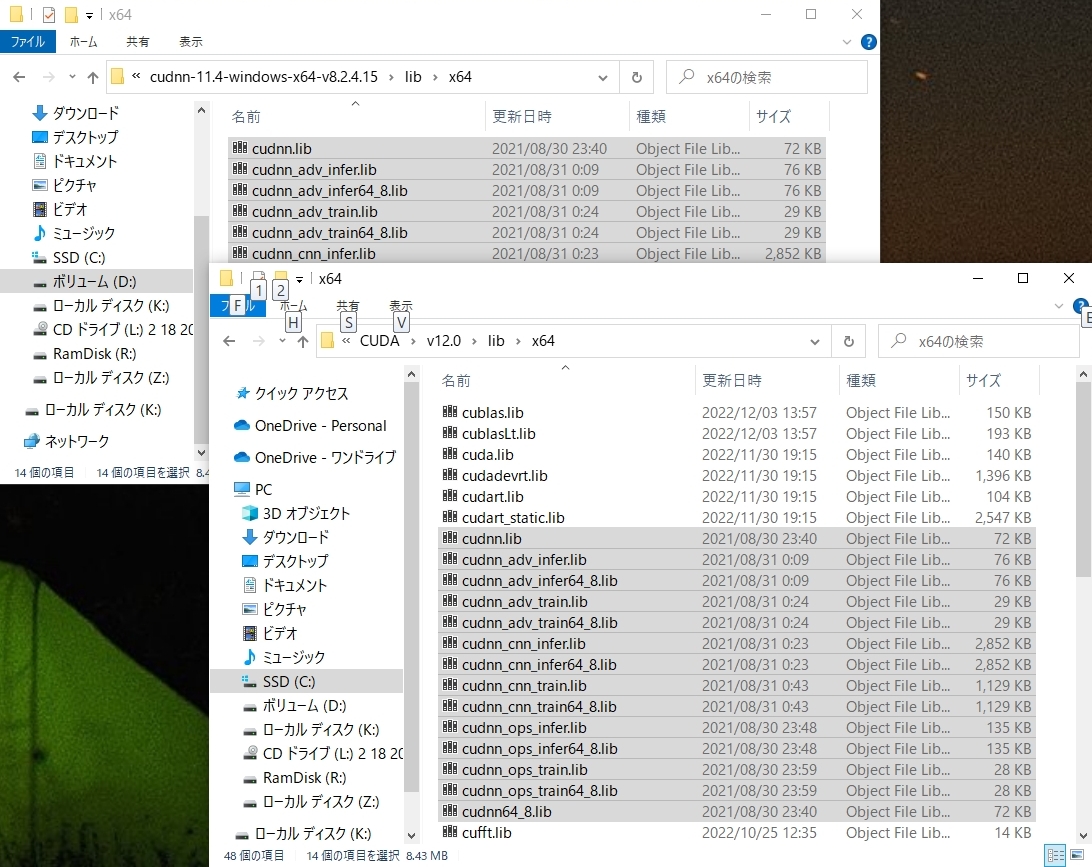Open address history dropdown in CUDA window

(x=815, y=341)
